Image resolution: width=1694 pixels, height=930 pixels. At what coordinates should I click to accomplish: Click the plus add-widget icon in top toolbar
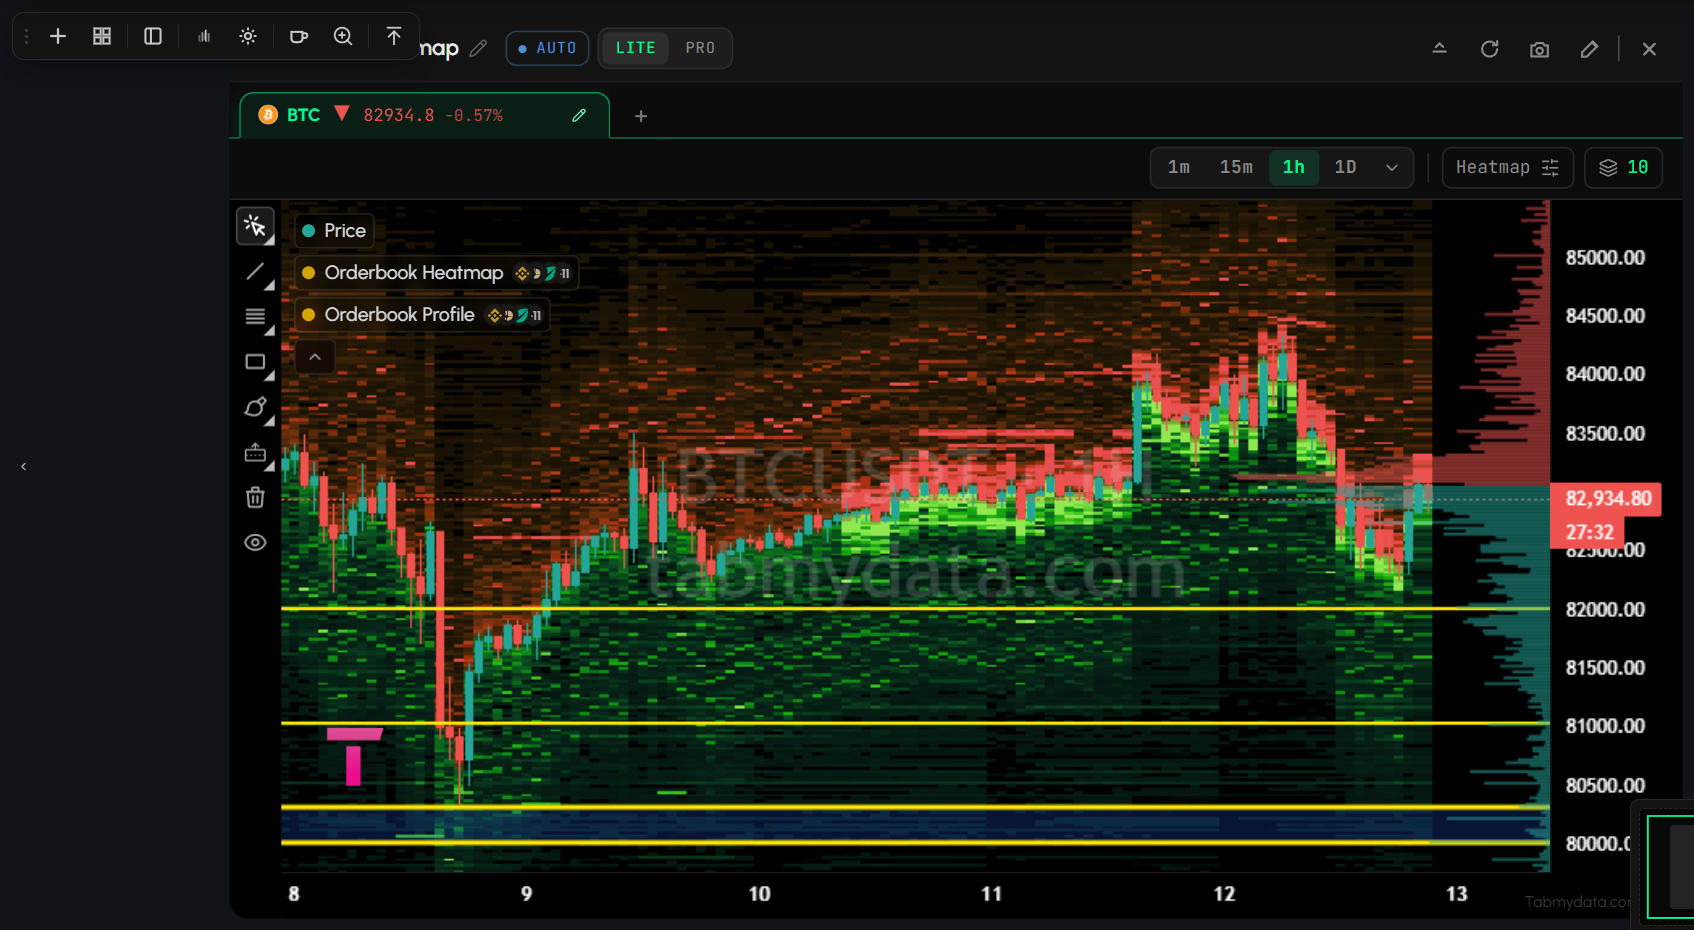(58, 36)
